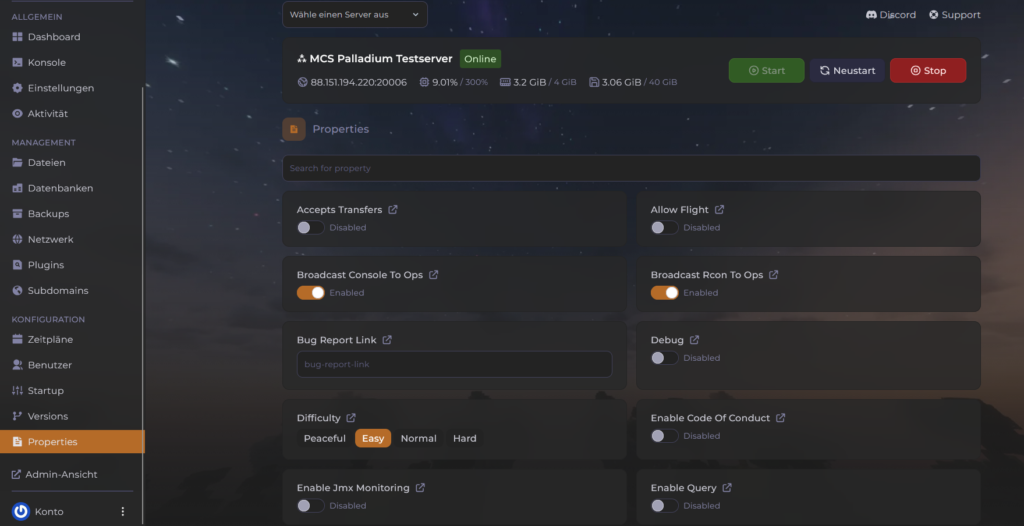
Task: Click the Einstellungen gear icon
Action: [18, 88]
